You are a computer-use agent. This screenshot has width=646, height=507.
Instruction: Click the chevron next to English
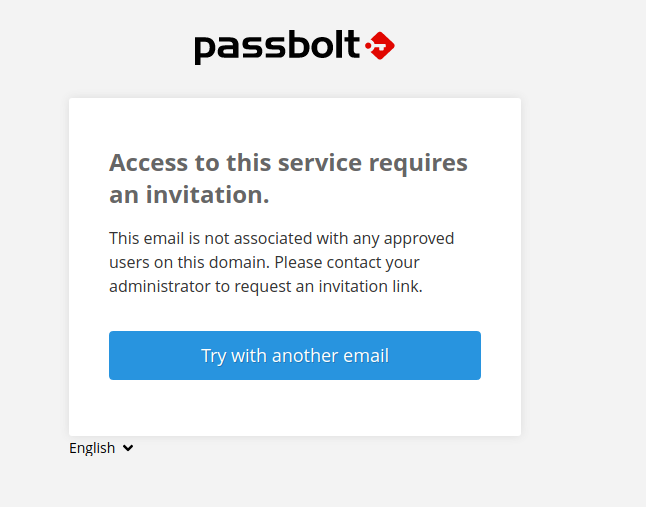point(128,449)
